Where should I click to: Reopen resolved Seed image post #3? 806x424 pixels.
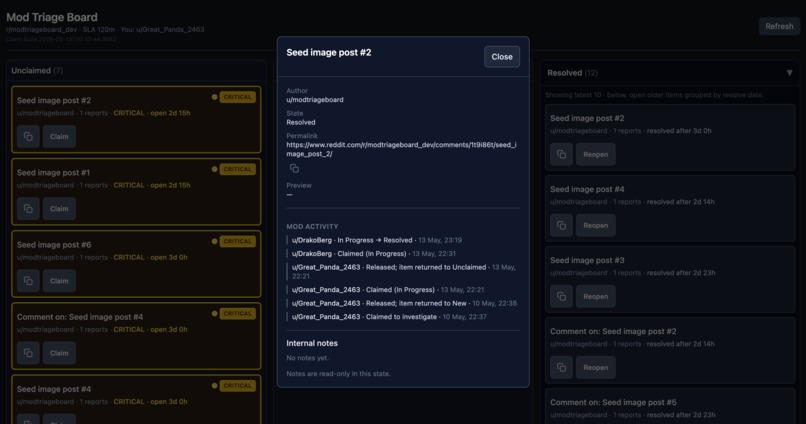point(596,297)
